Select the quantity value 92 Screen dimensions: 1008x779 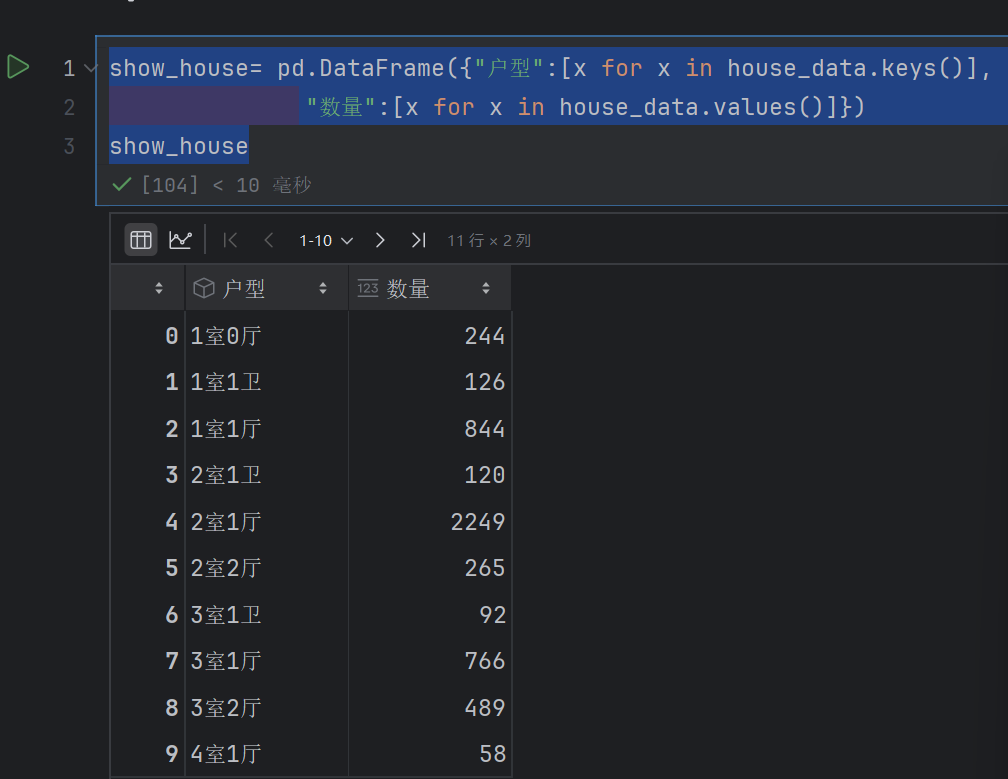[x=492, y=614]
